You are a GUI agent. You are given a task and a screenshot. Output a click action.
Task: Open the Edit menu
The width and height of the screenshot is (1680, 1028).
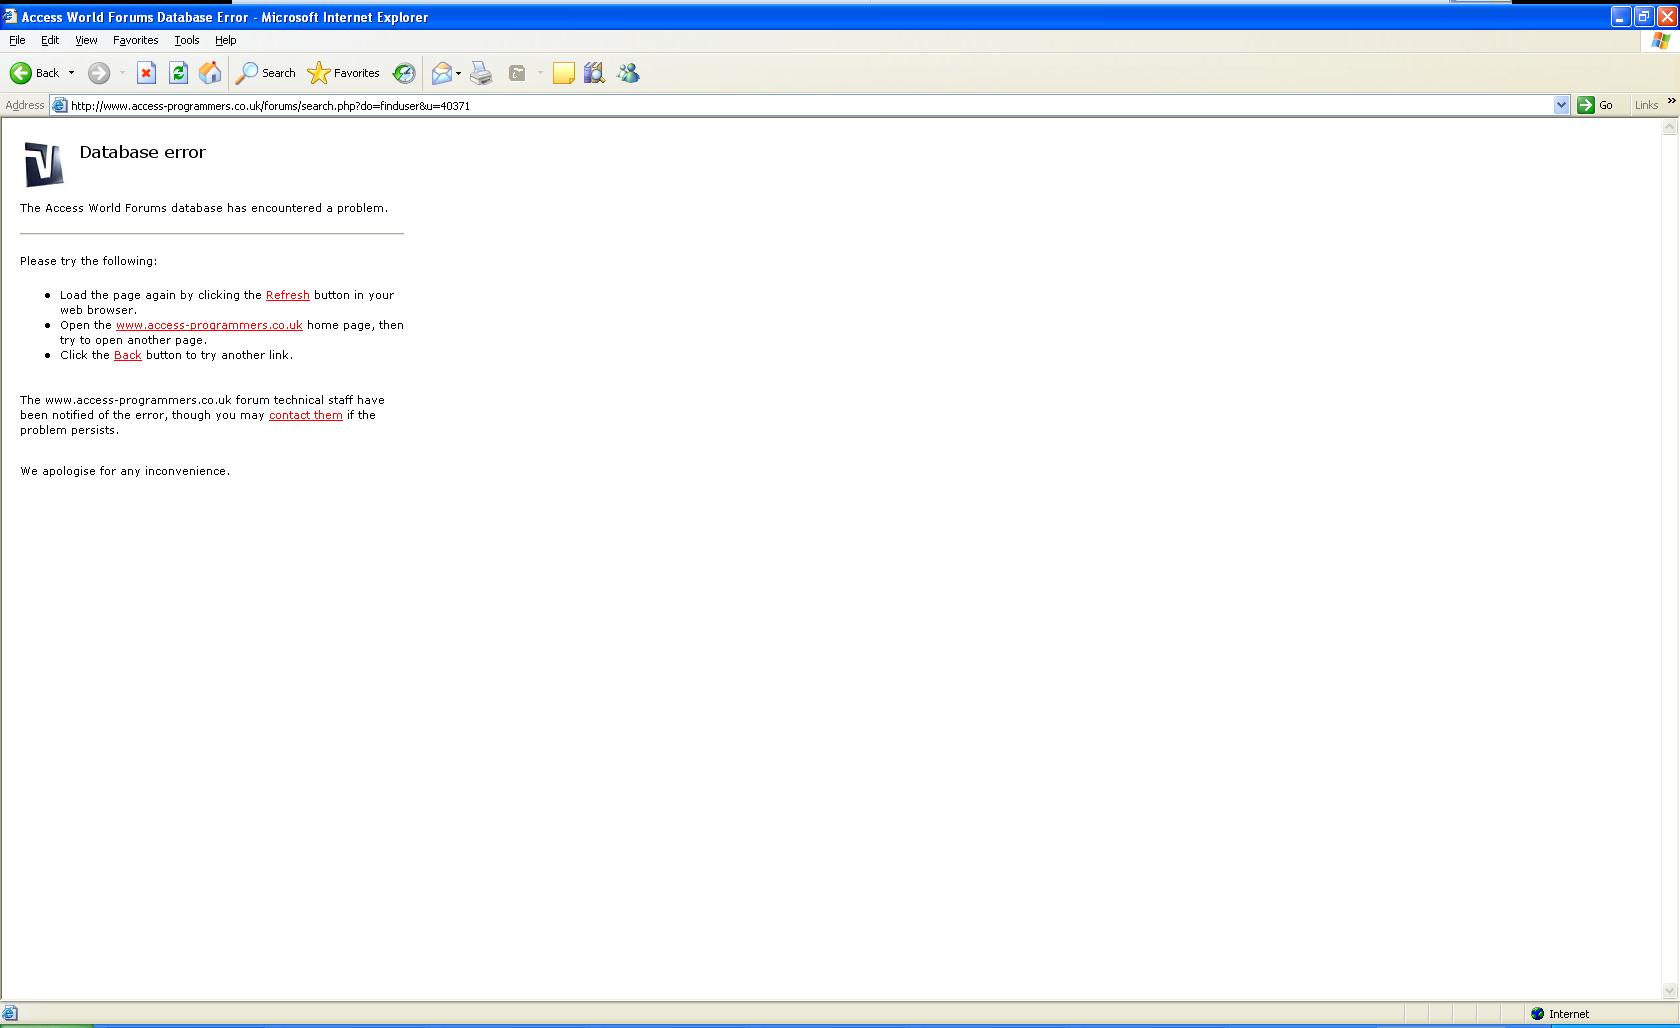(x=50, y=40)
